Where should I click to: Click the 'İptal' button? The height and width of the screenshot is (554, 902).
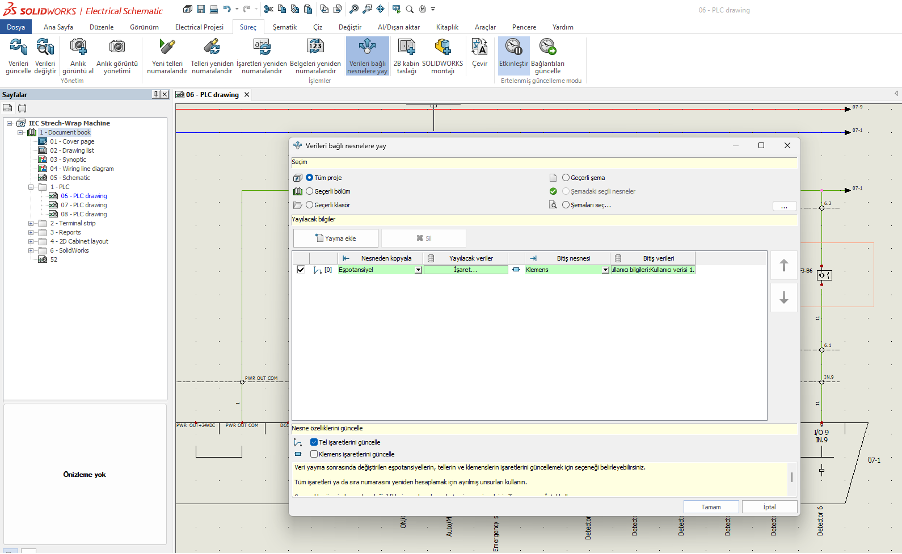coord(770,507)
